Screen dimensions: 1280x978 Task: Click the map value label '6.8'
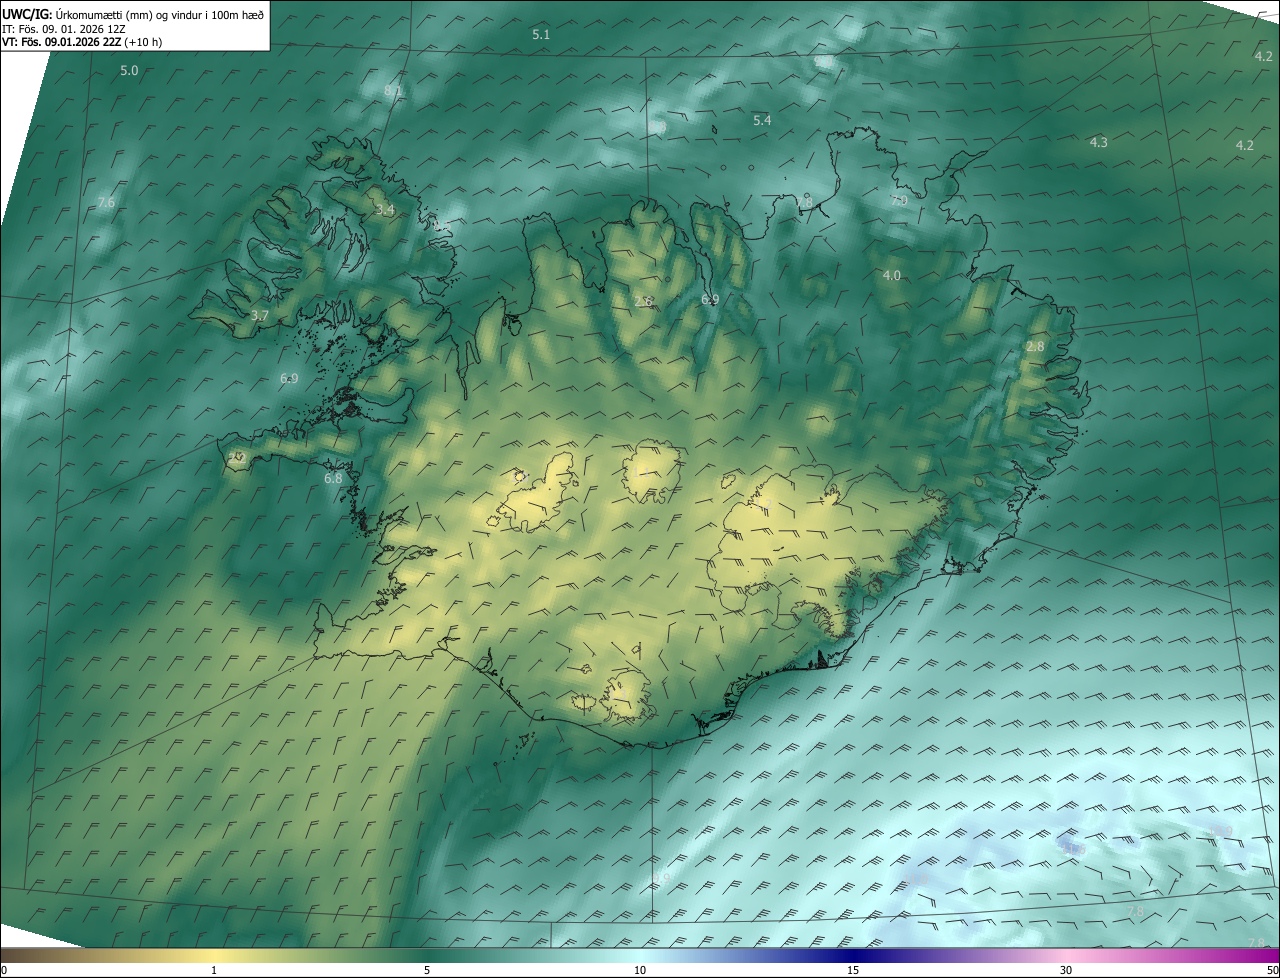click(333, 479)
